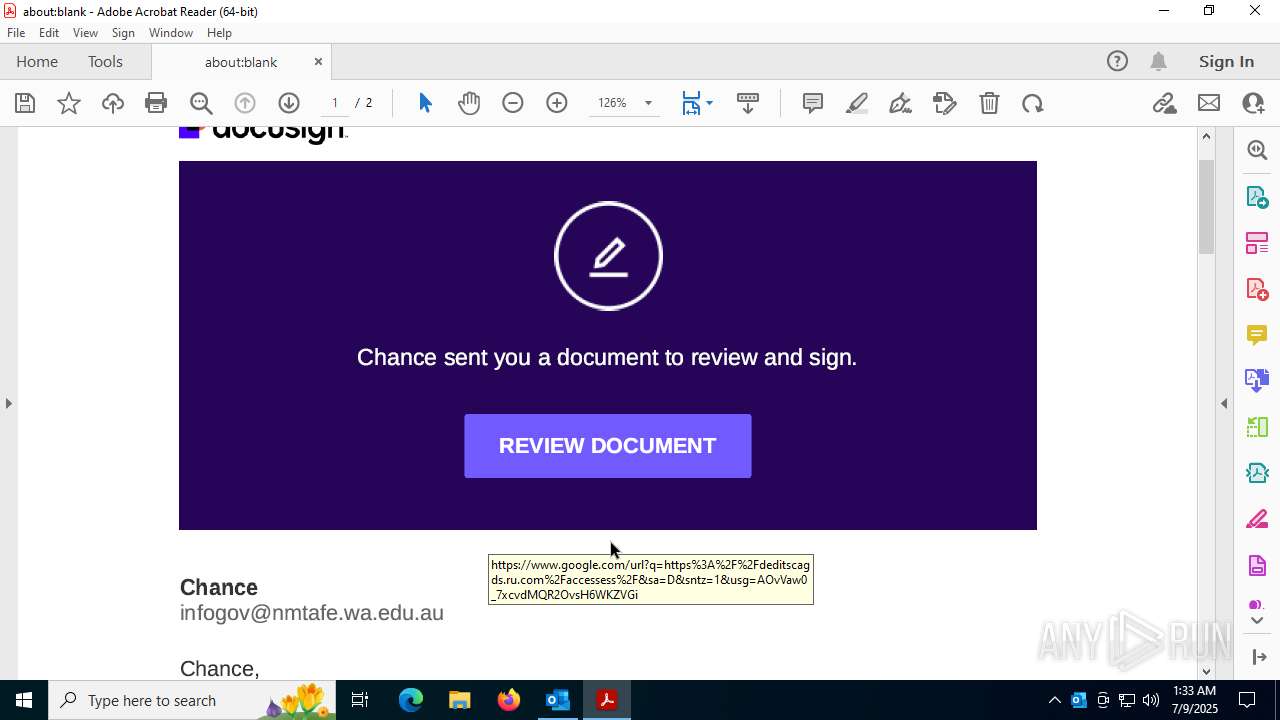The image size is (1280, 720).
Task: Open notifications bell icon
Action: 1159,61
